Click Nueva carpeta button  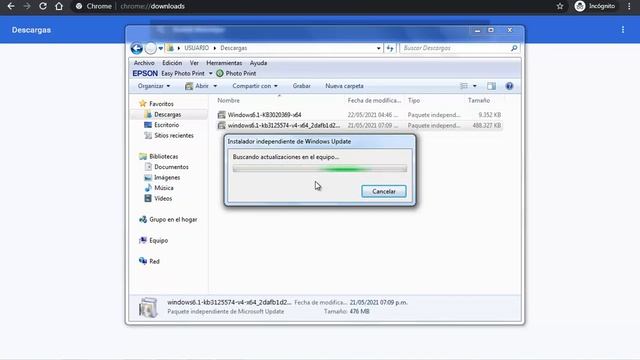coord(344,86)
